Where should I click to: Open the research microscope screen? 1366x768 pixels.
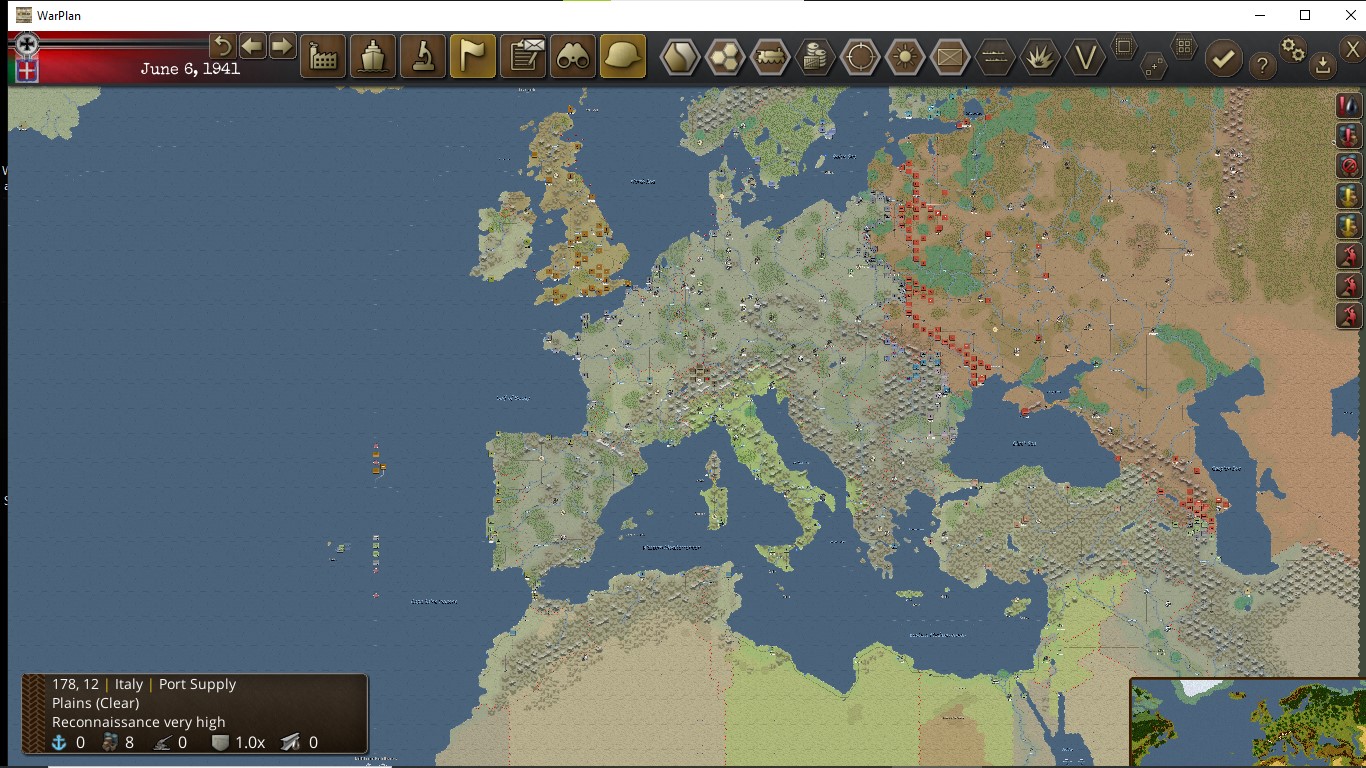pos(422,57)
